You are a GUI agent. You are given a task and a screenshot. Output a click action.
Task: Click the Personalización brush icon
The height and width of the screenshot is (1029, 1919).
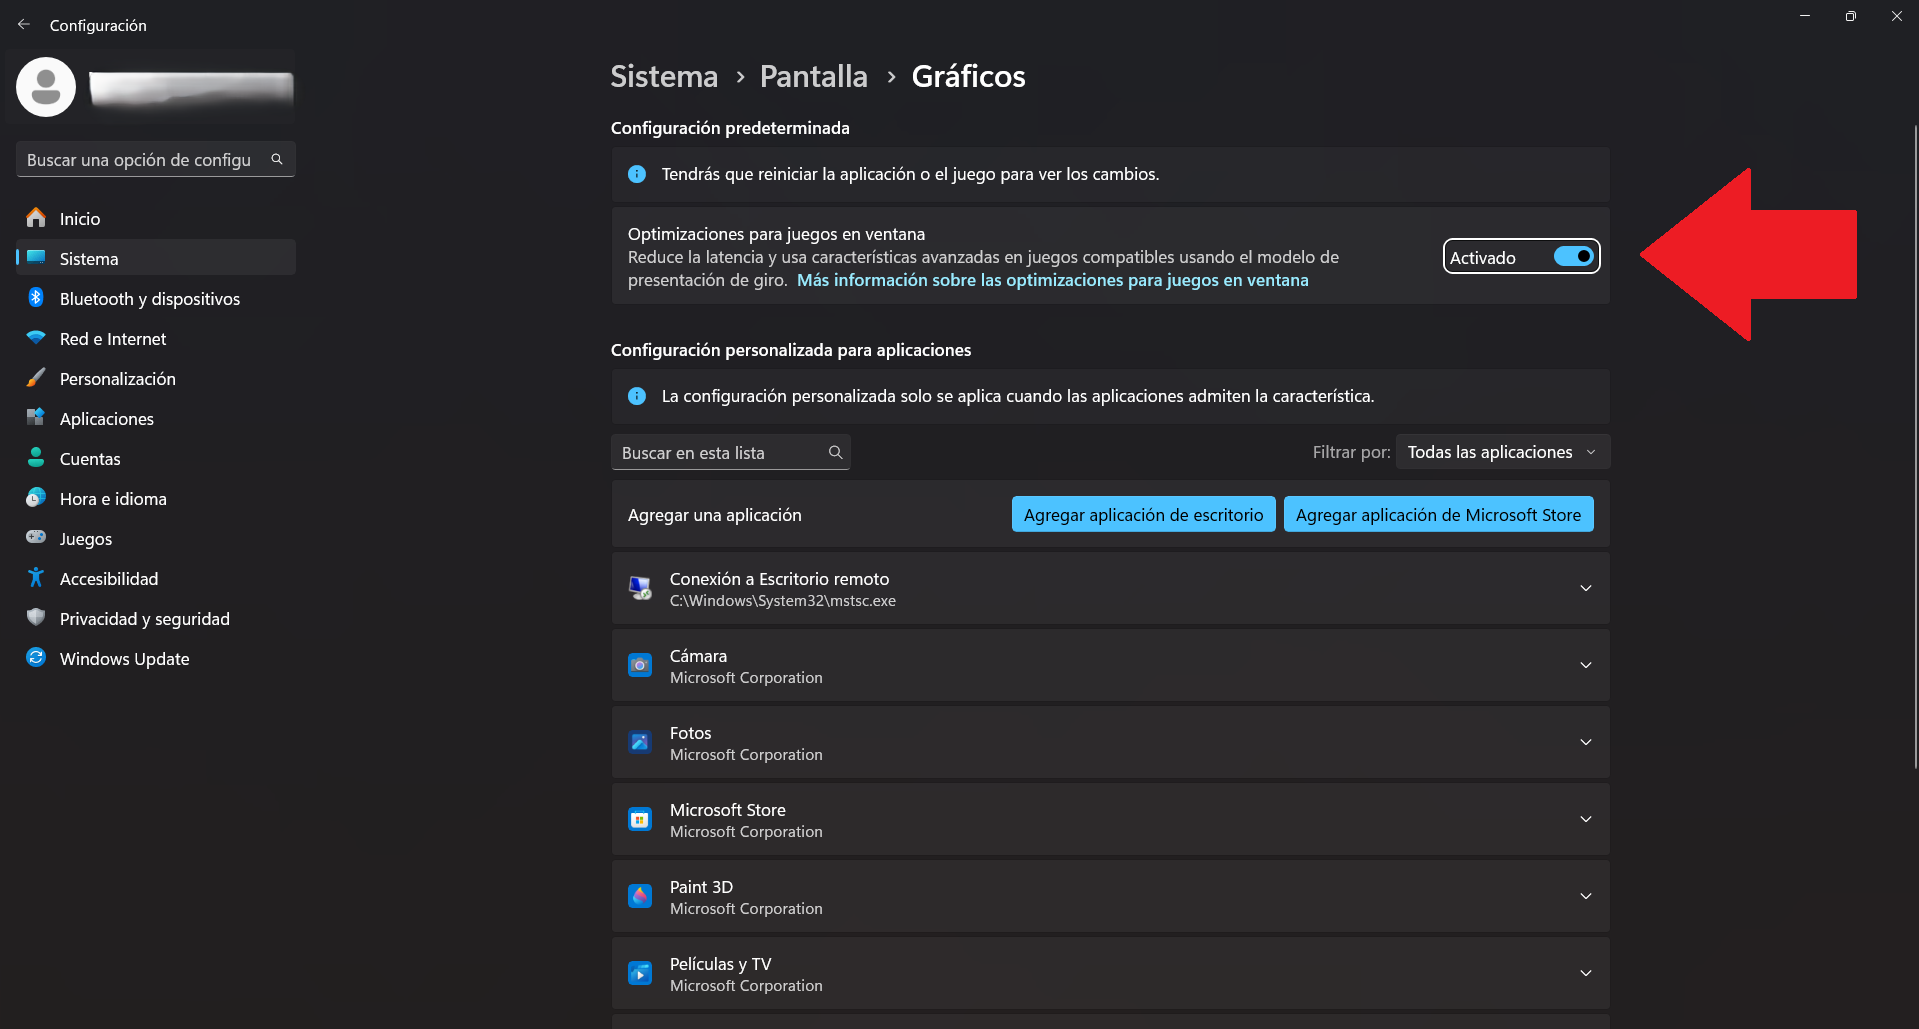coord(36,378)
